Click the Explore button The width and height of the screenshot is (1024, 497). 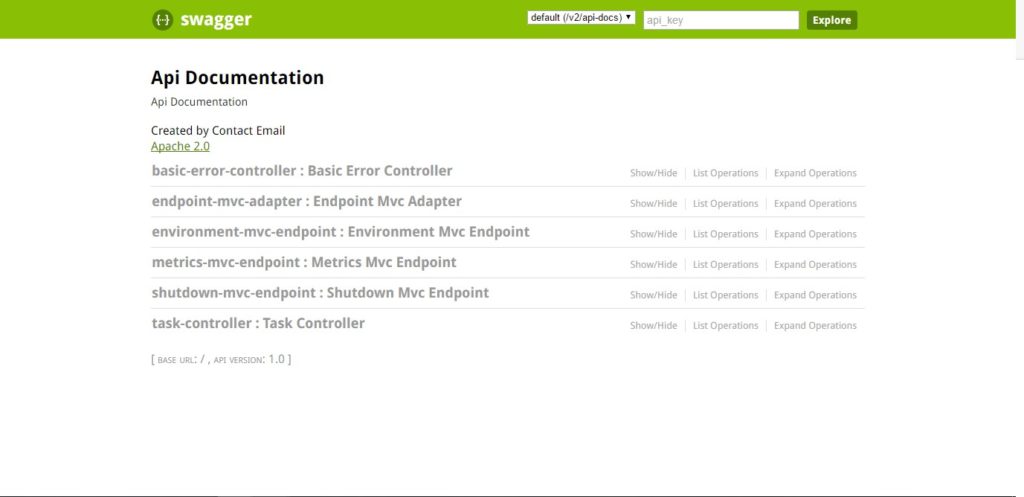[831, 20]
